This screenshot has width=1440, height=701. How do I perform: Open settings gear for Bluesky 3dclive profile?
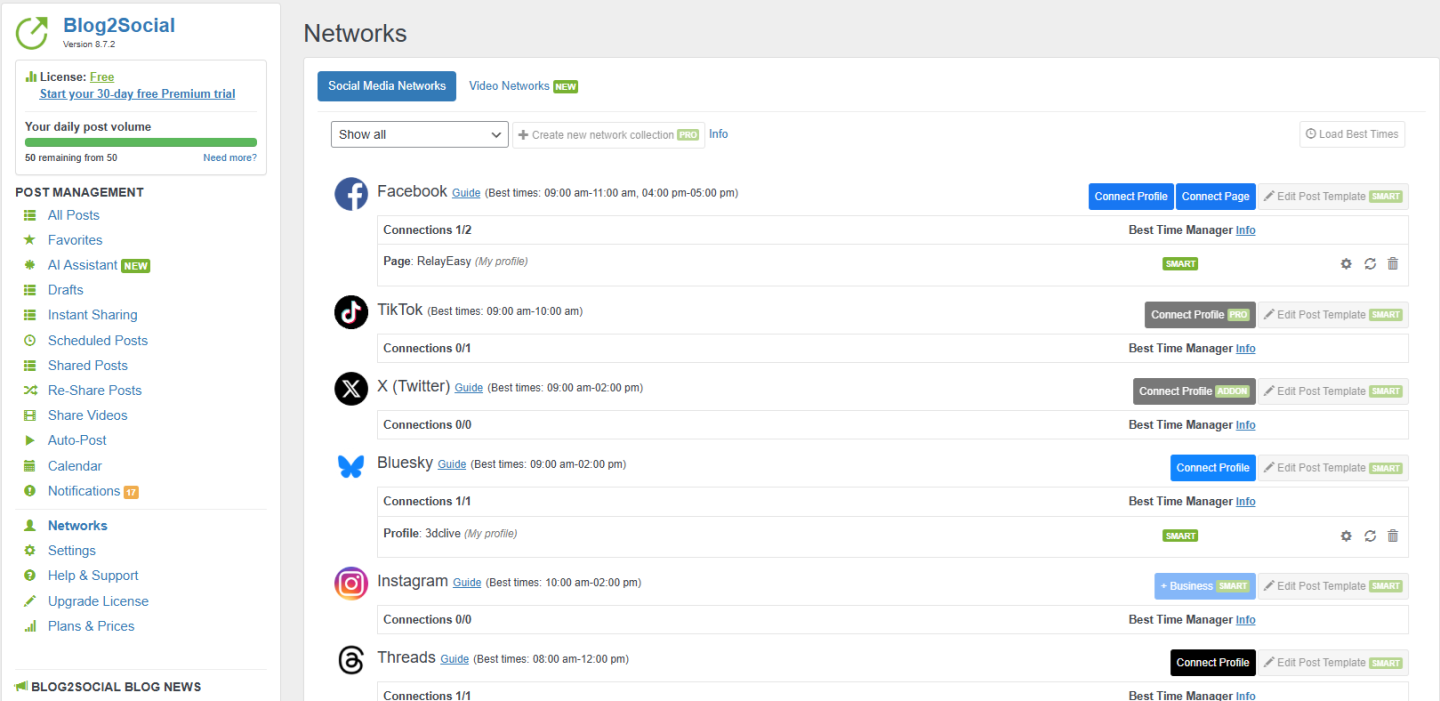(x=1346, y=536)
